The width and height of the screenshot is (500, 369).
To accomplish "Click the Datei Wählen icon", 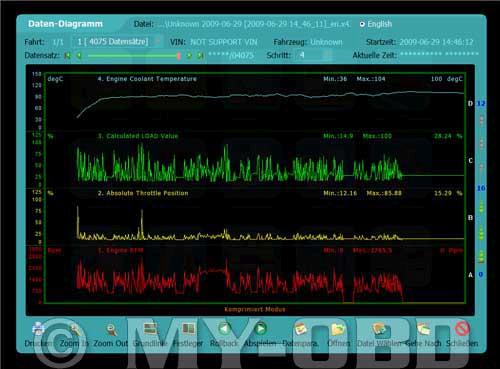I will pyautogui.click(x=379, y=329).
